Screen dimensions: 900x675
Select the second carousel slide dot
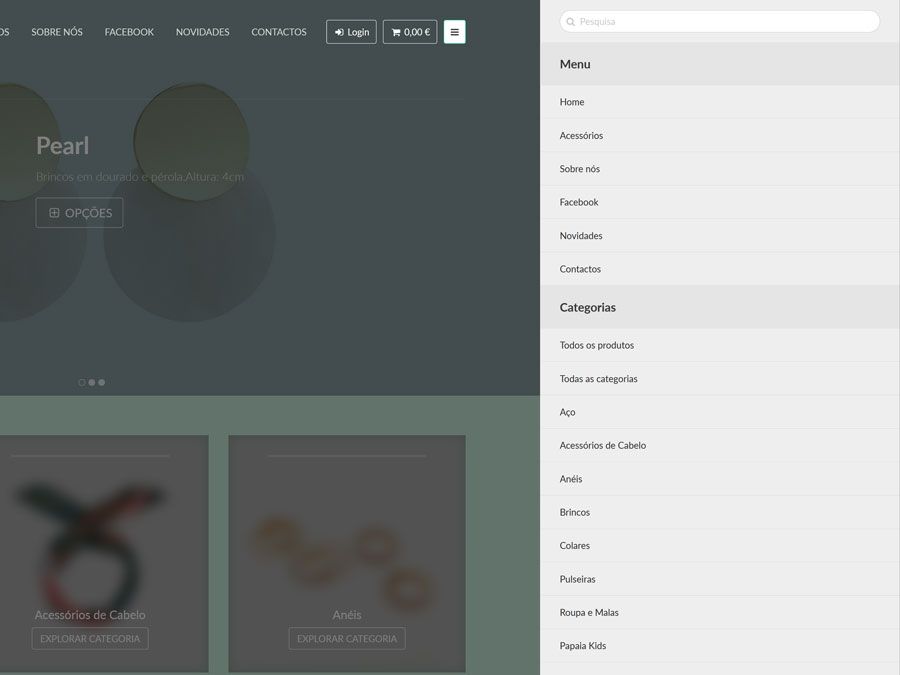[x=92, y=382]
